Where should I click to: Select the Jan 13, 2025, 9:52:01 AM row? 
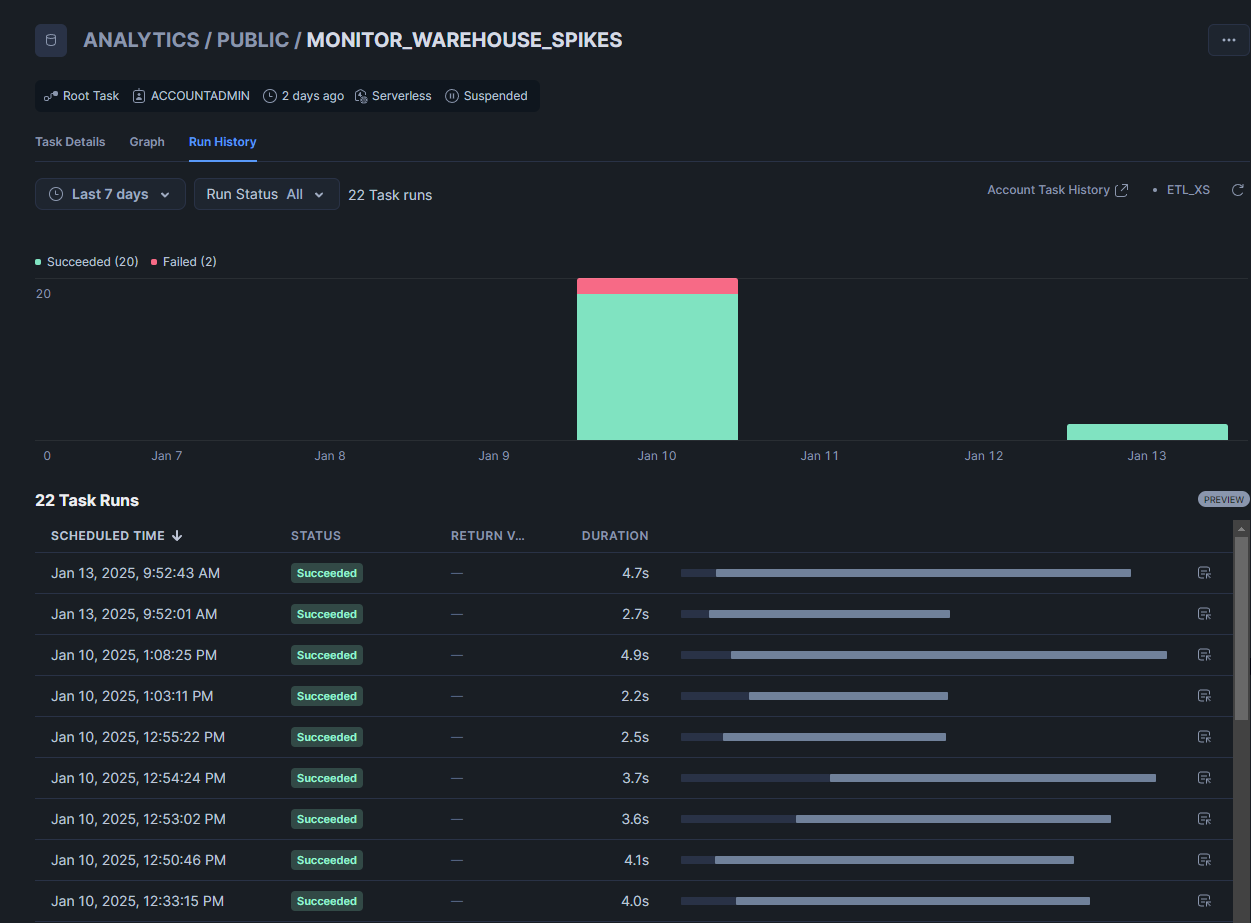point(634,614)
